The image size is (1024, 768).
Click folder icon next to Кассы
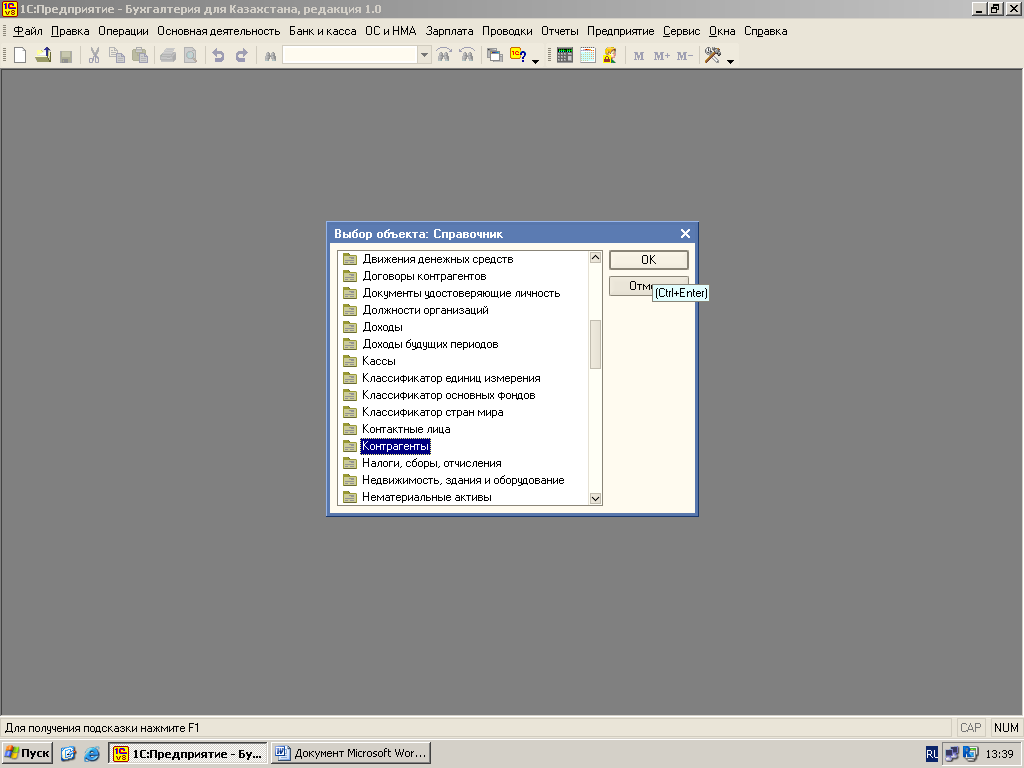coord(350,361)
